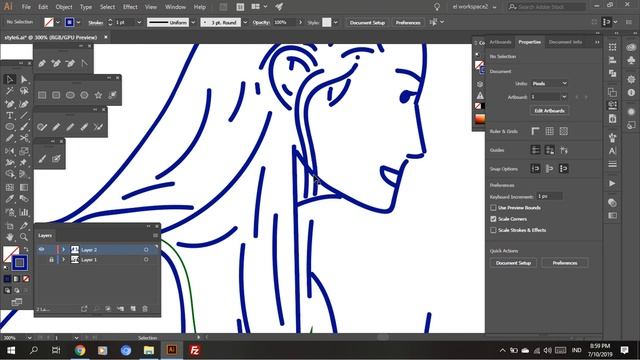Open the Layers panel menu icon

[155, 236]
